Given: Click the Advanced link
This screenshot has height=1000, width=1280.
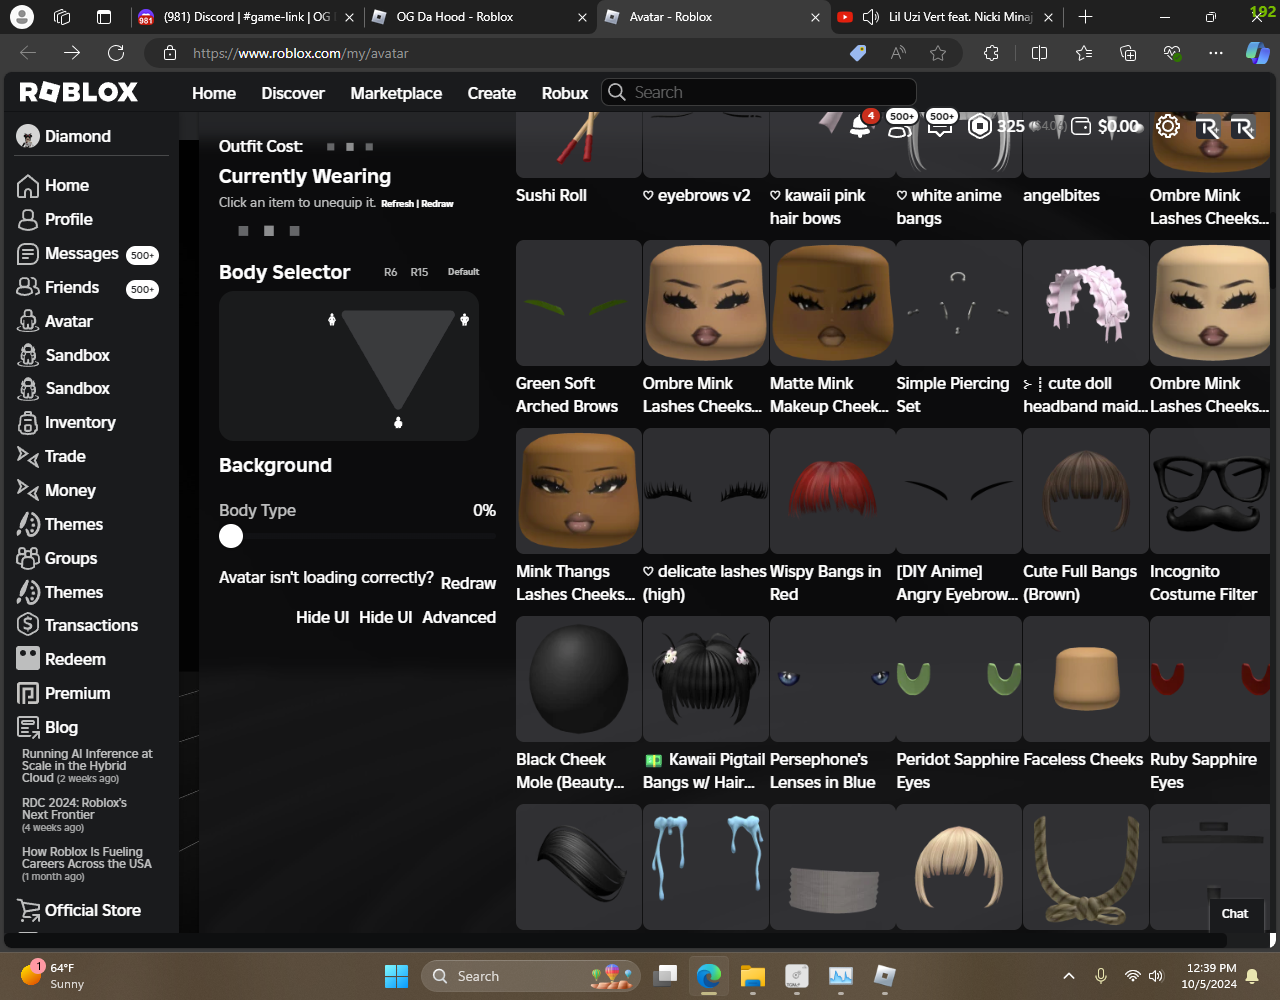Looking at the screenshot, I should click(x=459, y=617).
